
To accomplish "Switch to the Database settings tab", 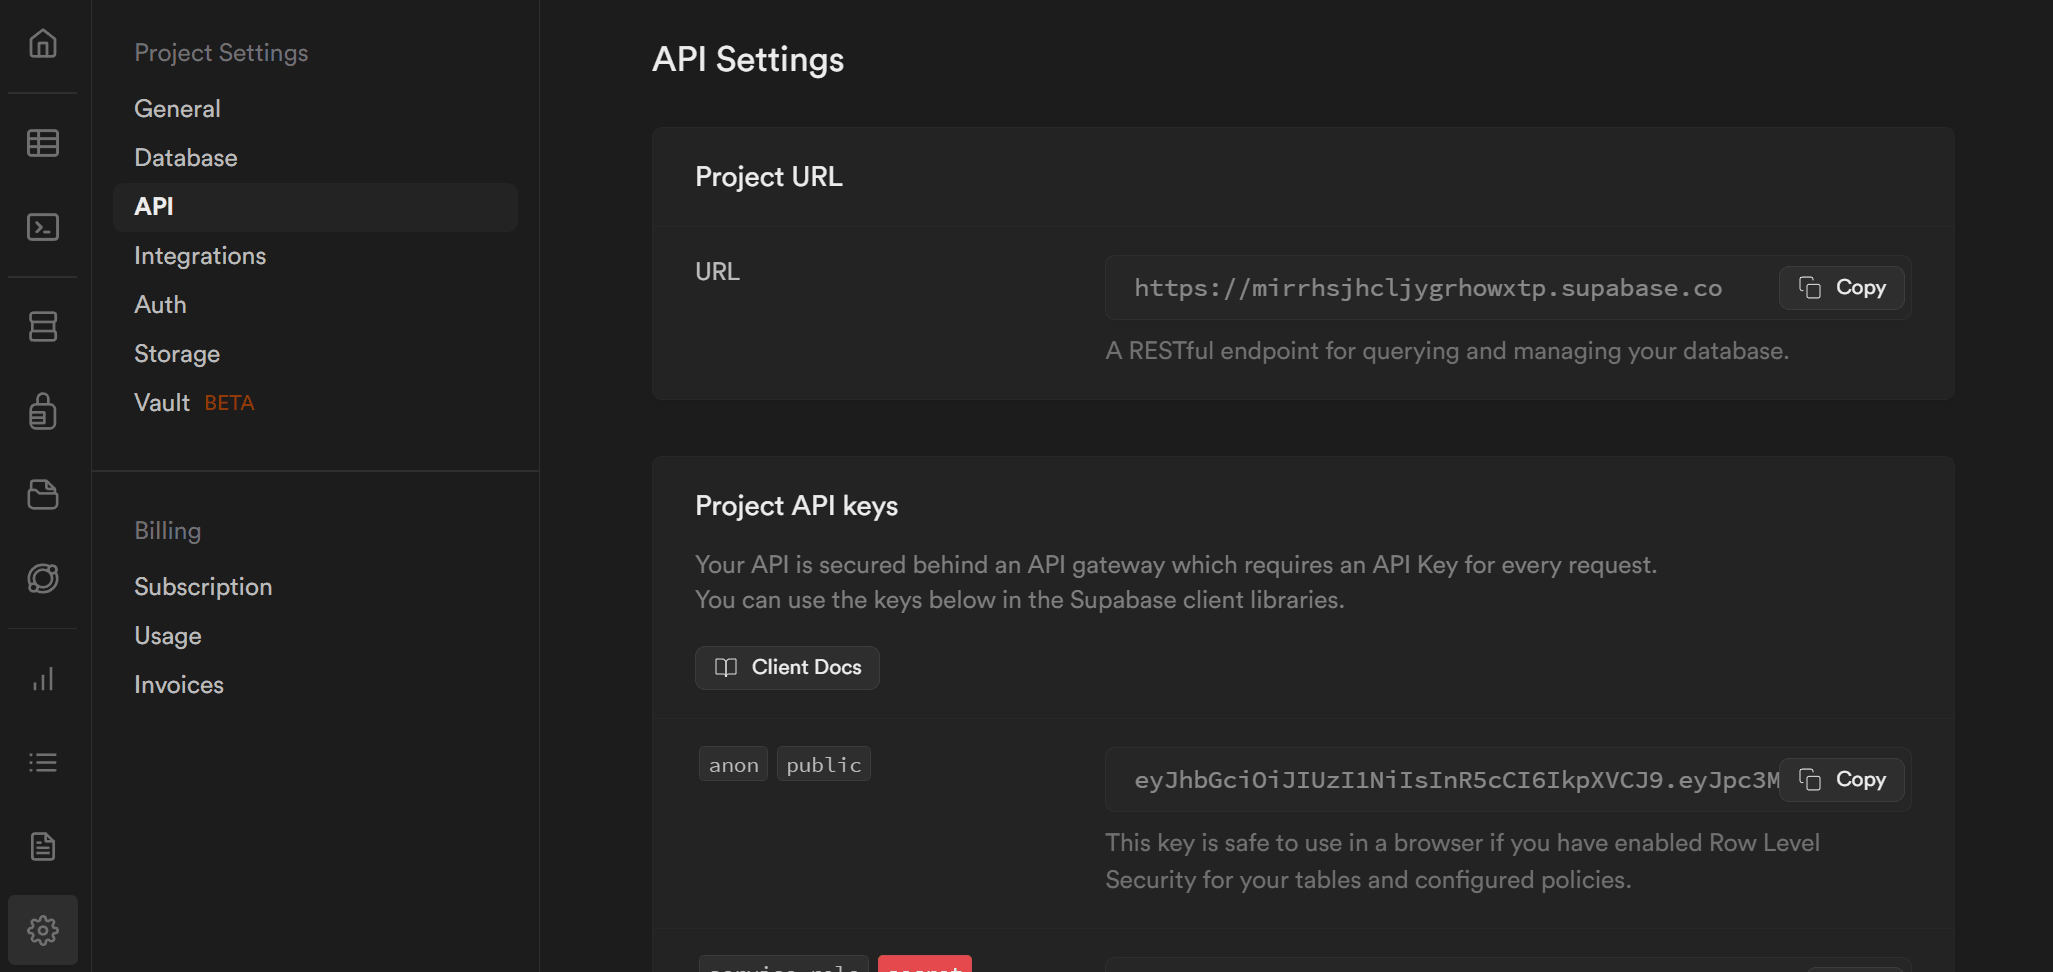I will (185, 157).
